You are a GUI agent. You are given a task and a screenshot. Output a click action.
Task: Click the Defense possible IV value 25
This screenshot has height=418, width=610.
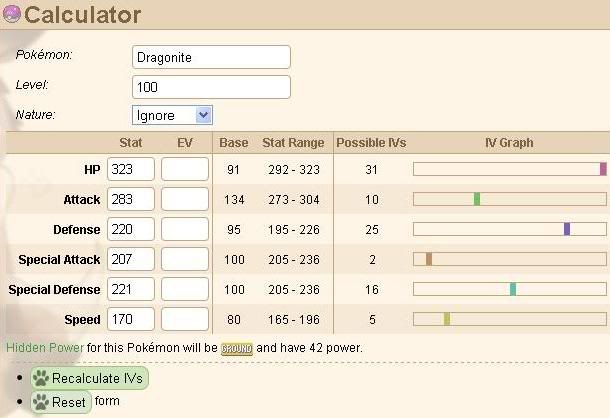click(372, 230)
